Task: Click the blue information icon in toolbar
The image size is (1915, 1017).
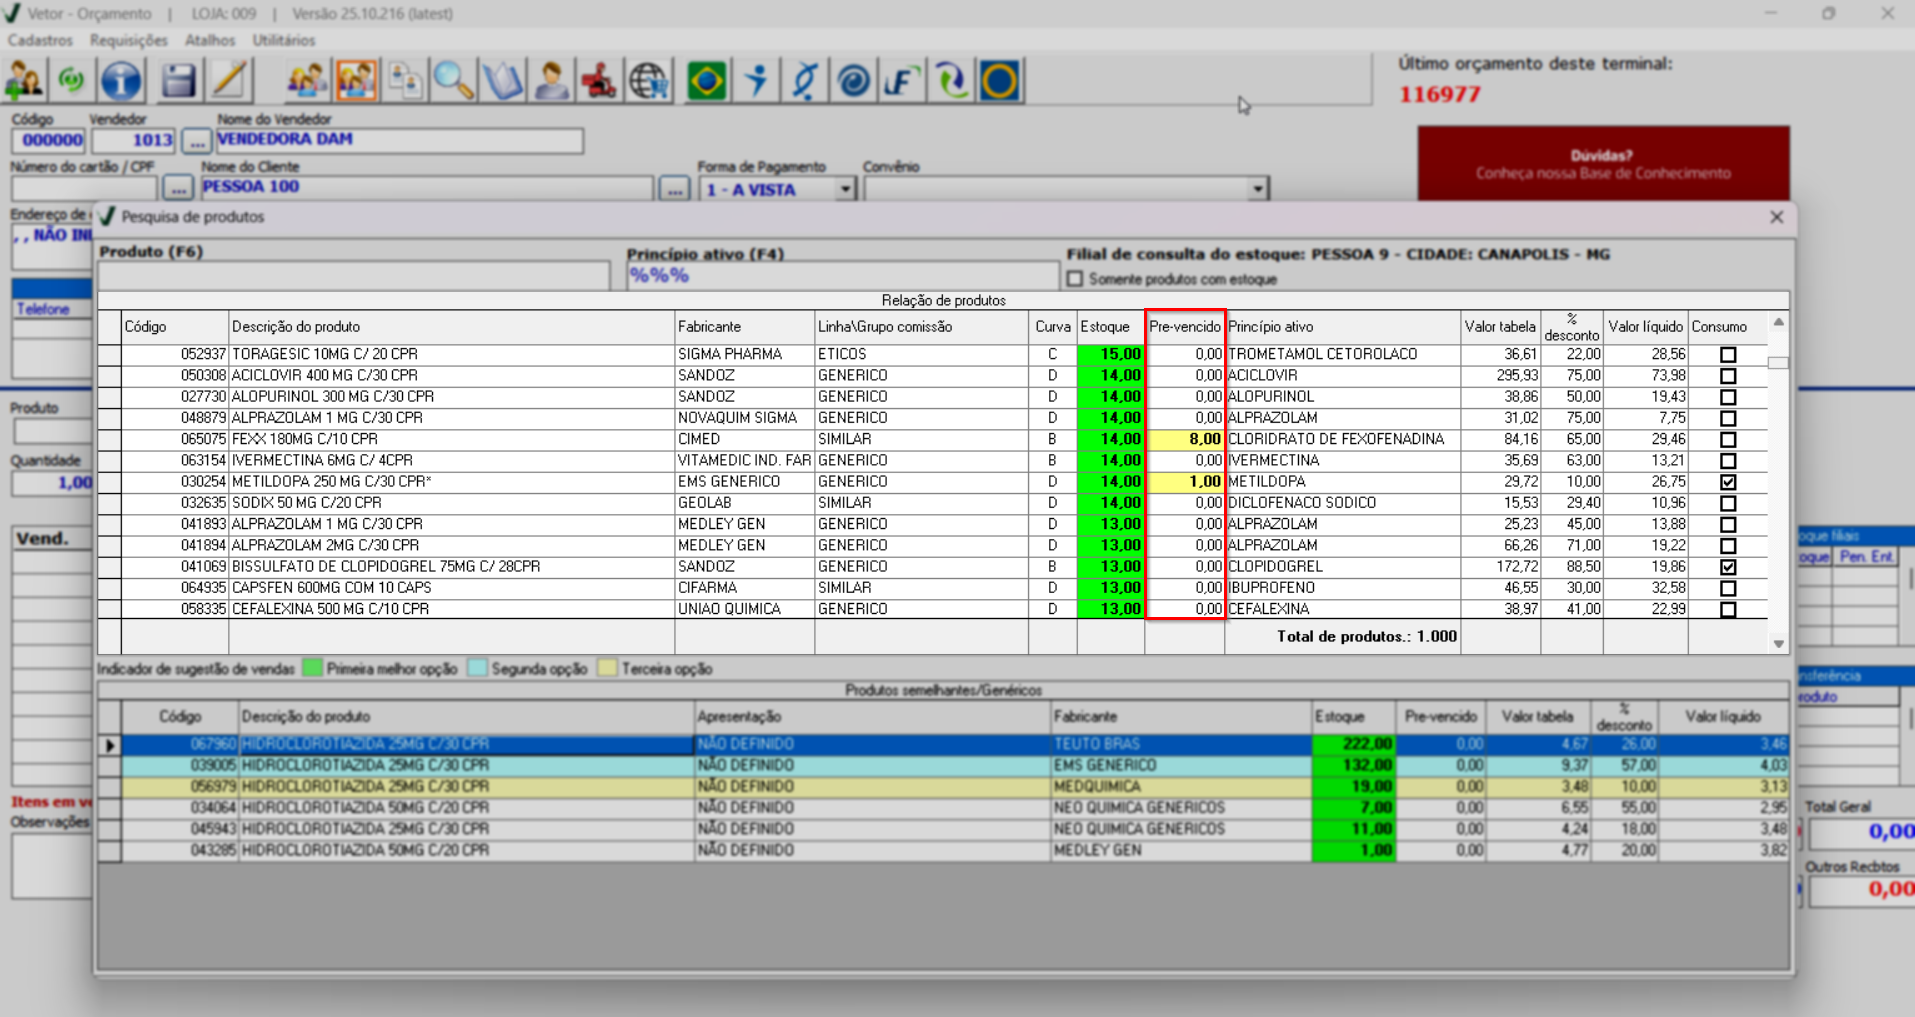Action: click(x=121, y=81)
